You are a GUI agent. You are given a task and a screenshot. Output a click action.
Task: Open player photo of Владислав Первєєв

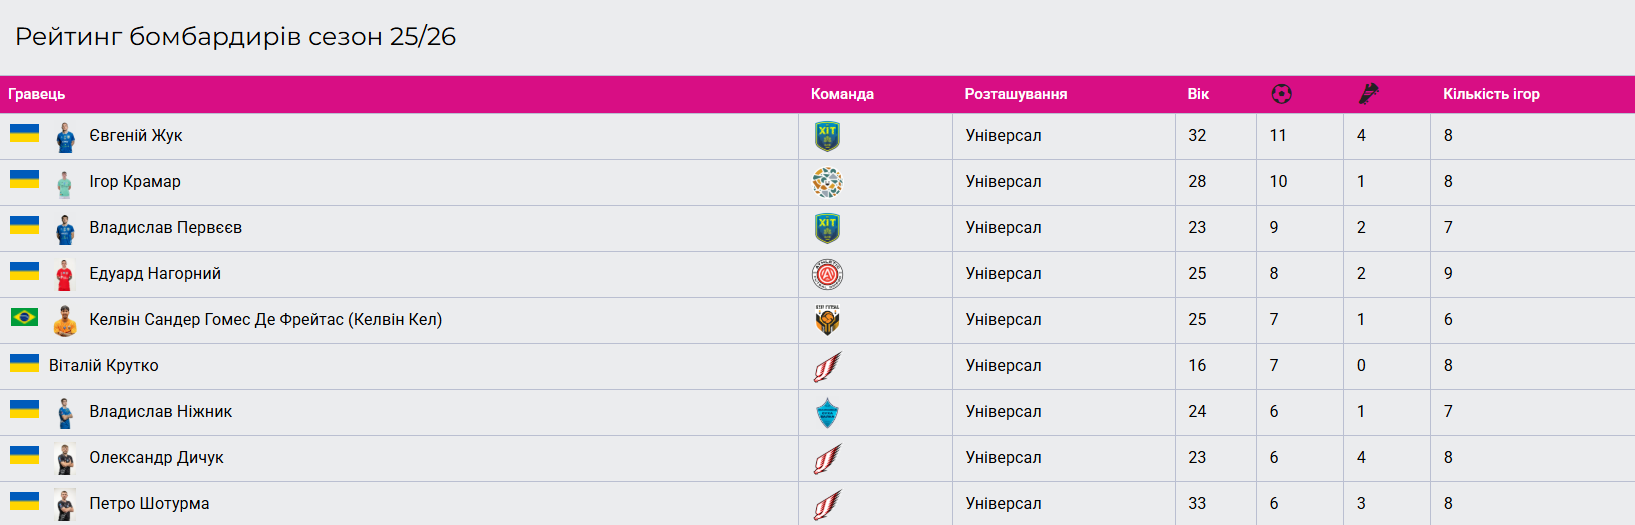[65, 229]
